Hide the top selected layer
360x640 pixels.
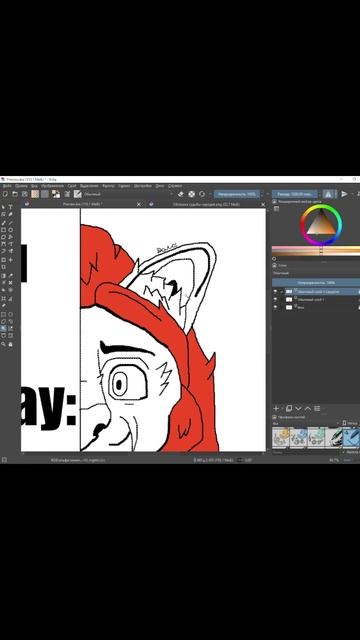pos(275,292)
